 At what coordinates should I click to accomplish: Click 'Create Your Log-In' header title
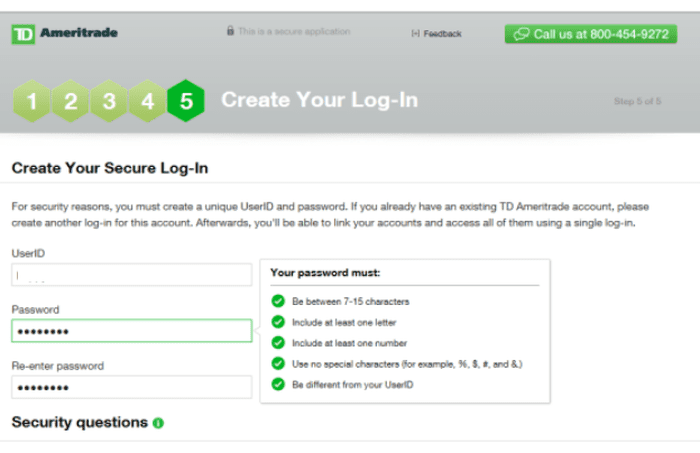point(320,100)
